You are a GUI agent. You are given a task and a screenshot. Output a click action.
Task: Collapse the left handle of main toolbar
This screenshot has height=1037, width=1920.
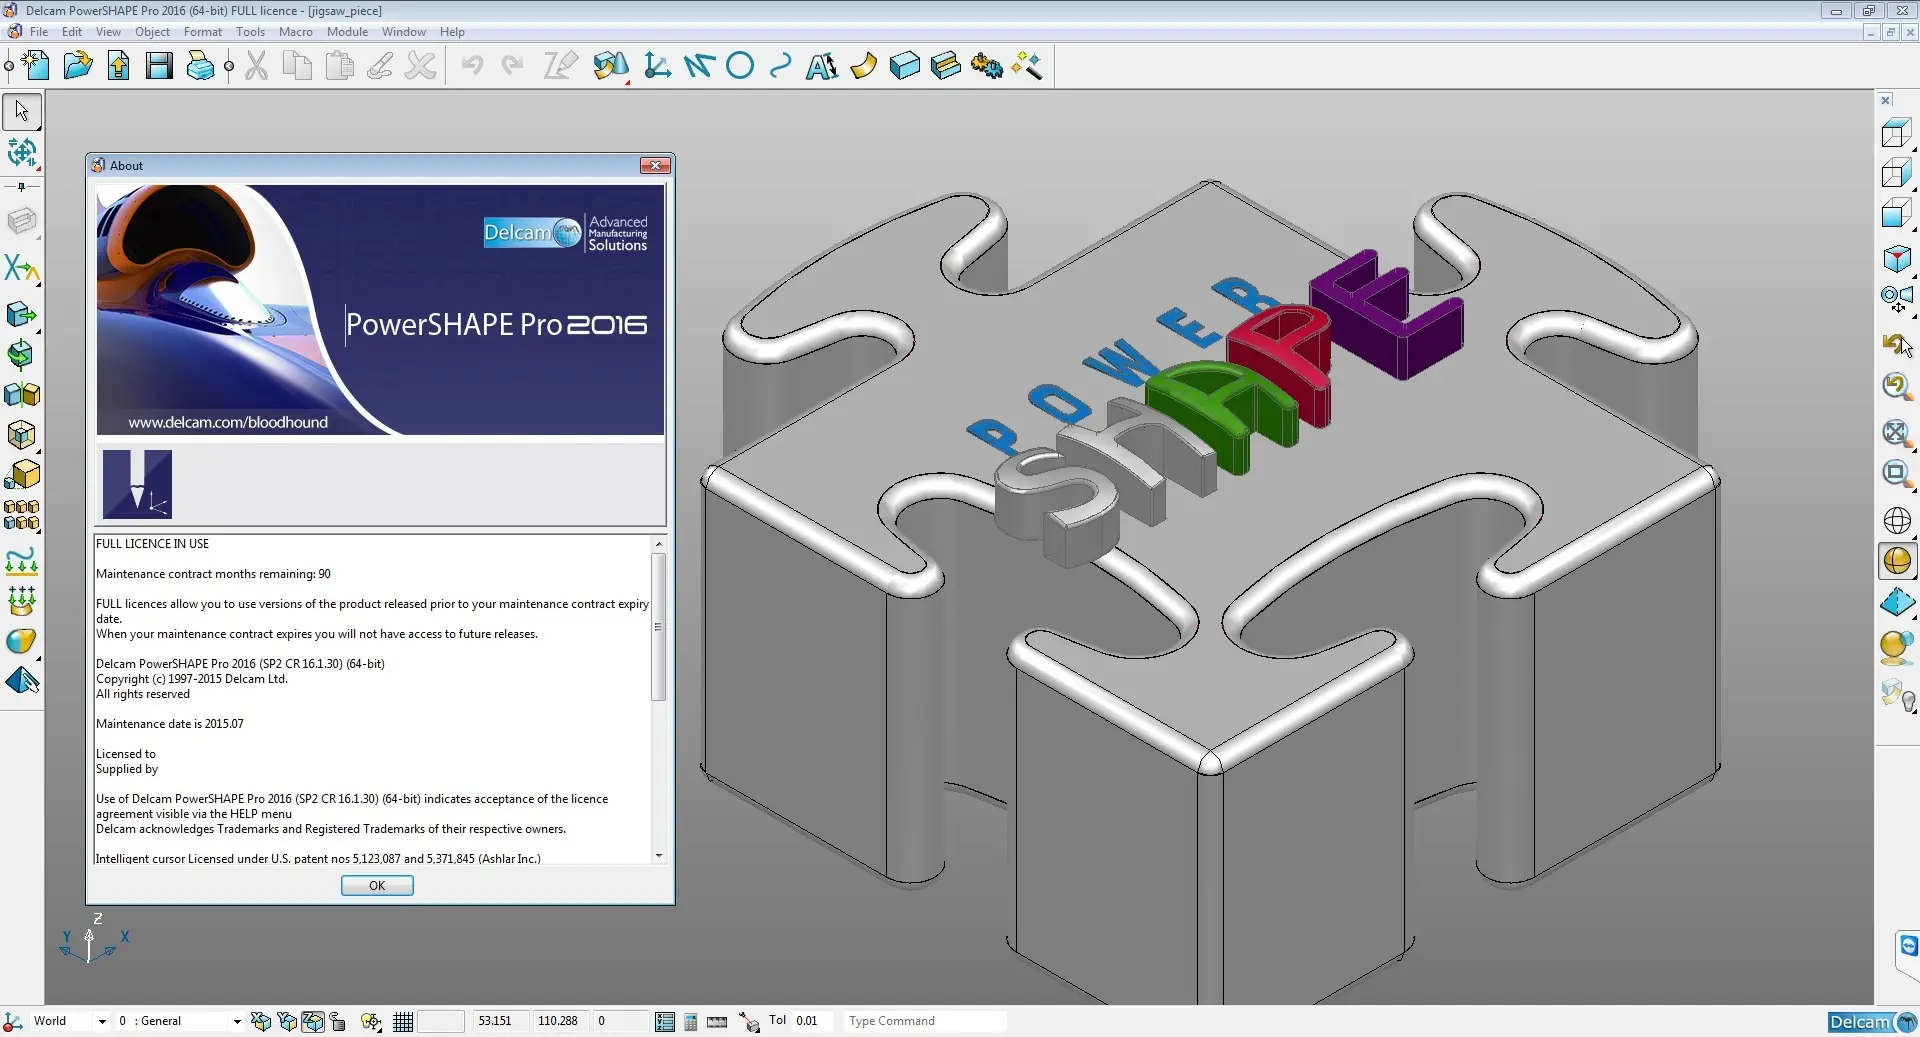coord(9,66)
